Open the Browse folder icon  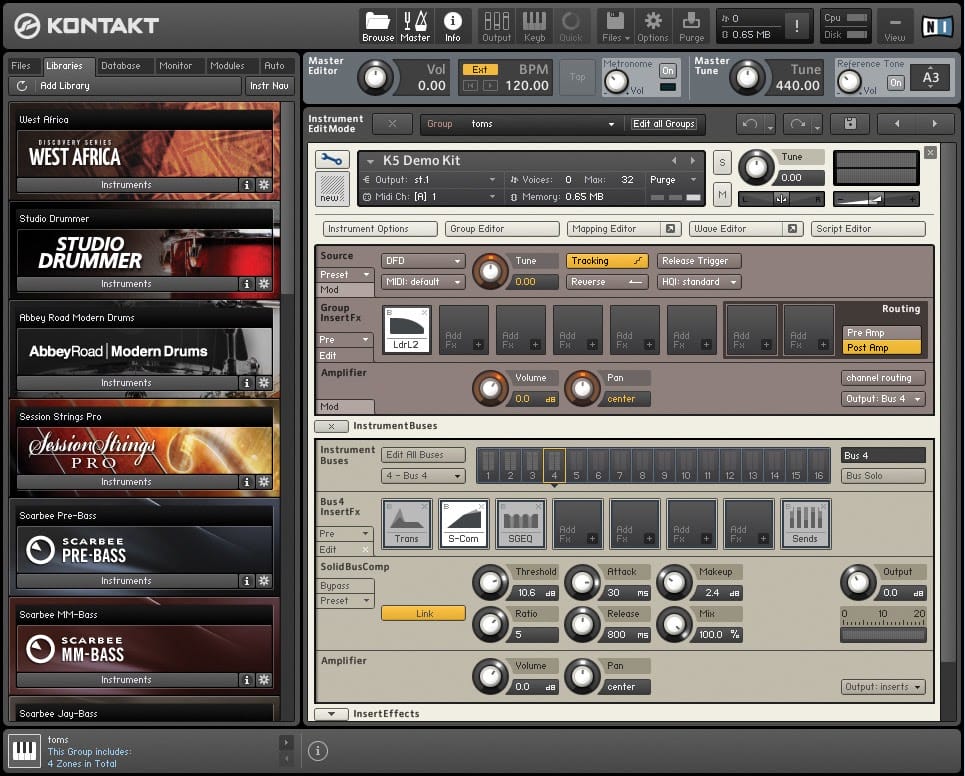(378, 24)
